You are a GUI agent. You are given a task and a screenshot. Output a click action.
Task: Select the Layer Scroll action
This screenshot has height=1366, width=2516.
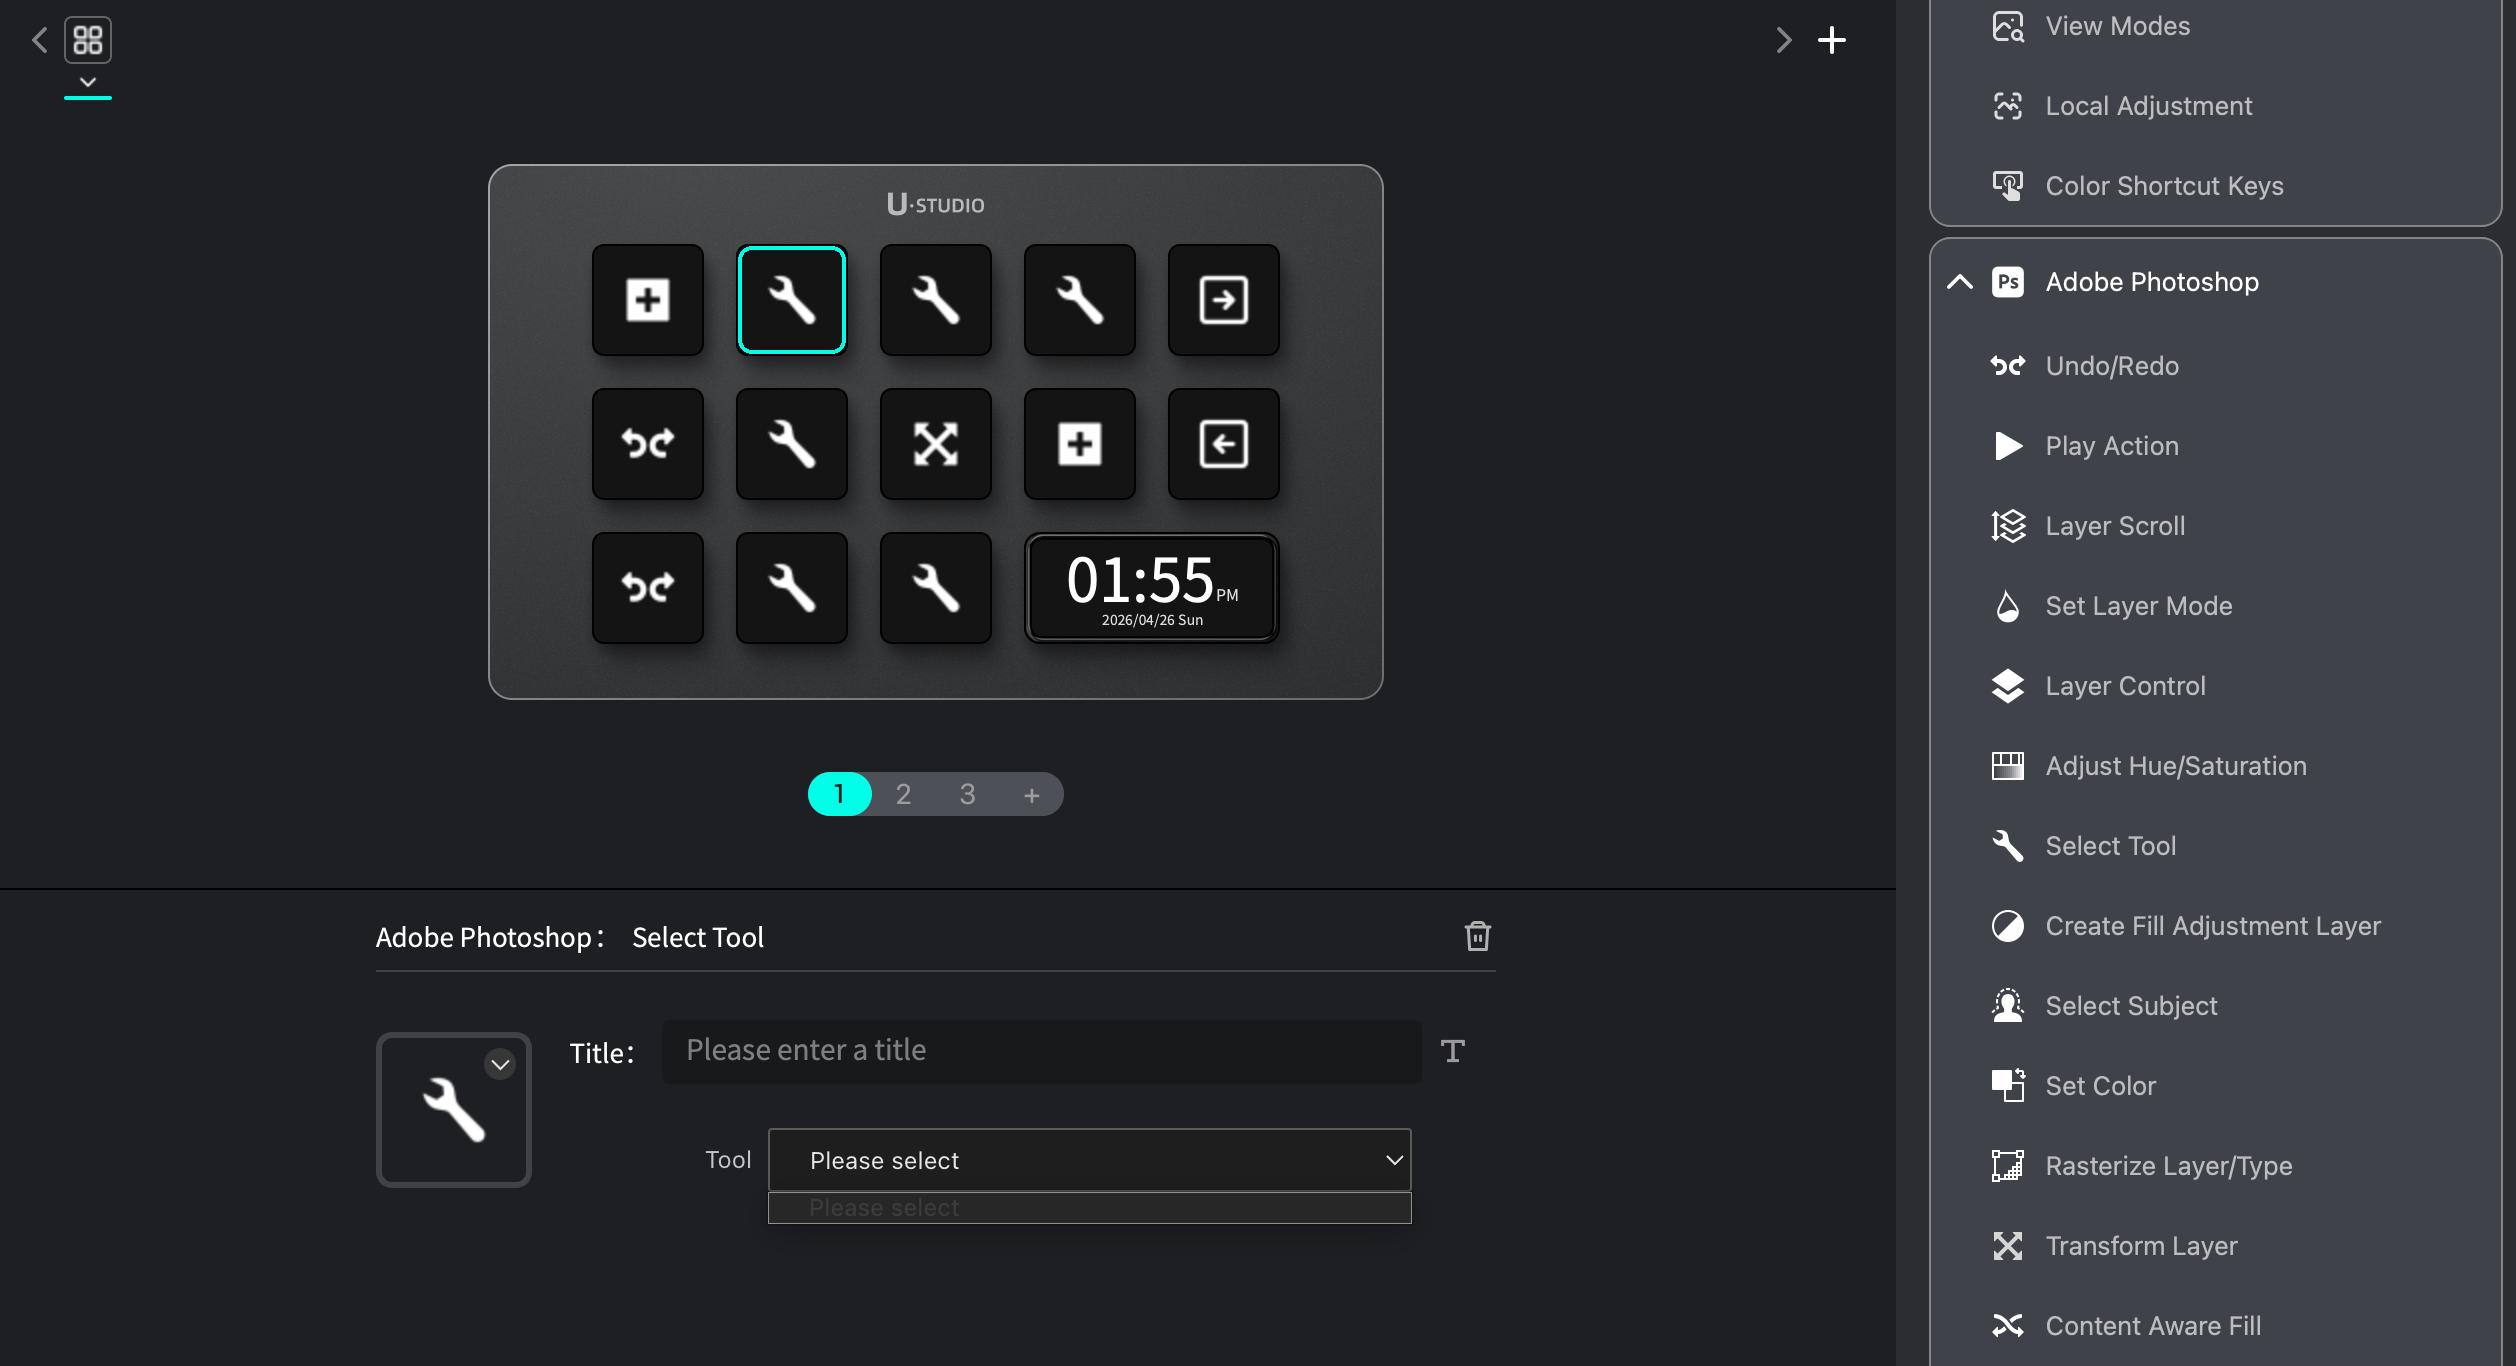[x=2115, y=525]
